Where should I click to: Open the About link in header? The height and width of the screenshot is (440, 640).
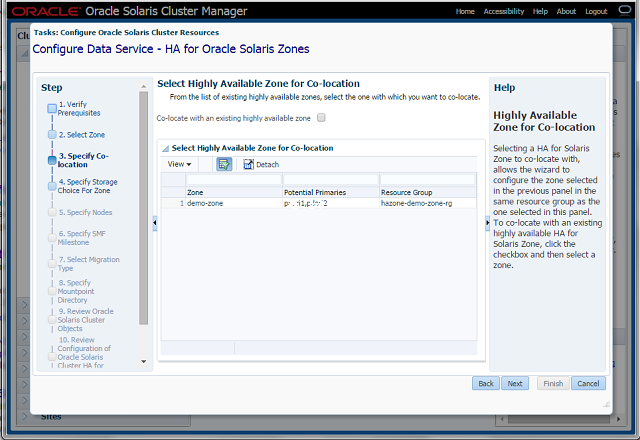click(566, 11)
